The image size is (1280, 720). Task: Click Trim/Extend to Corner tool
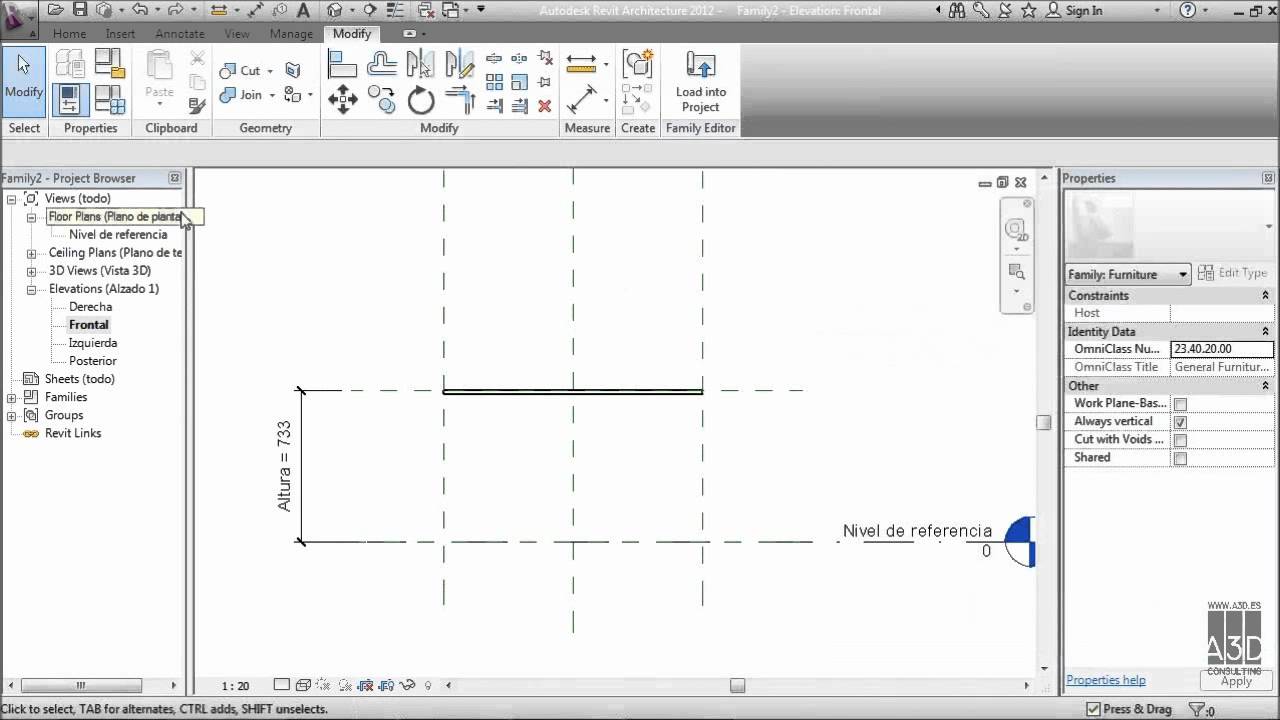coord(459,100)
